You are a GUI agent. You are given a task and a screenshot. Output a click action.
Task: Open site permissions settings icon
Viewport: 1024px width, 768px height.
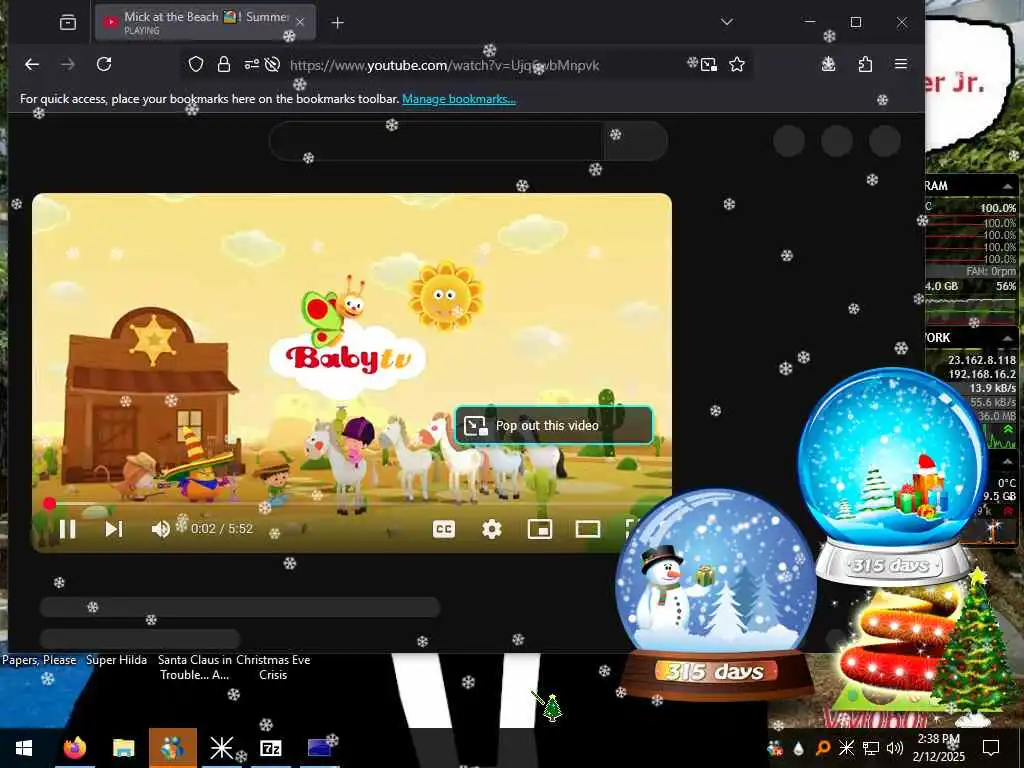click(251, 64)
